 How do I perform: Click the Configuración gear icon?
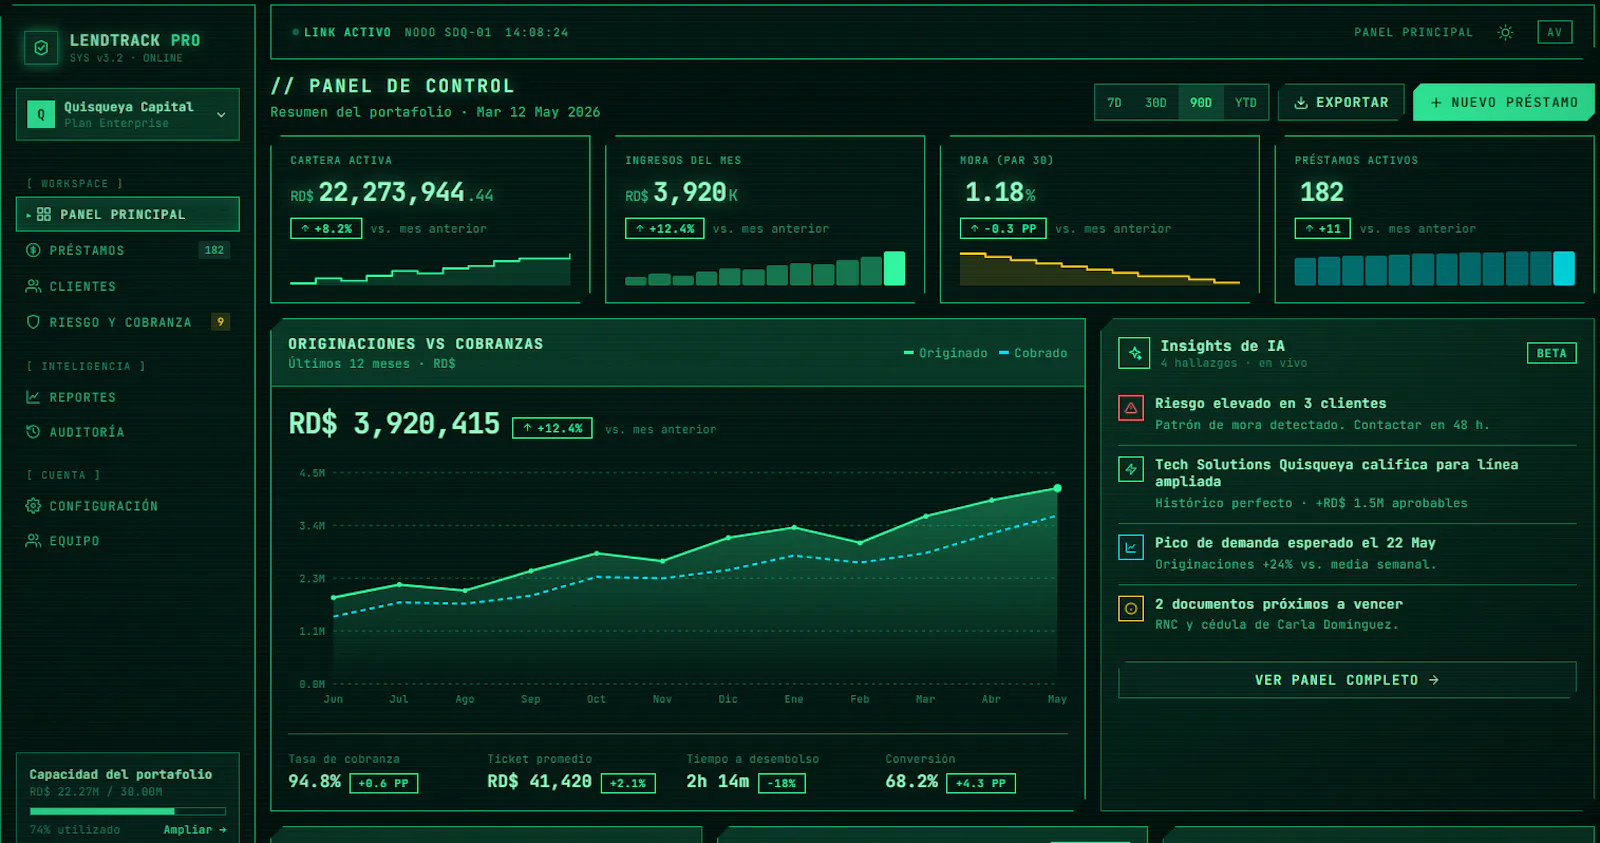(x=33, y=506)
